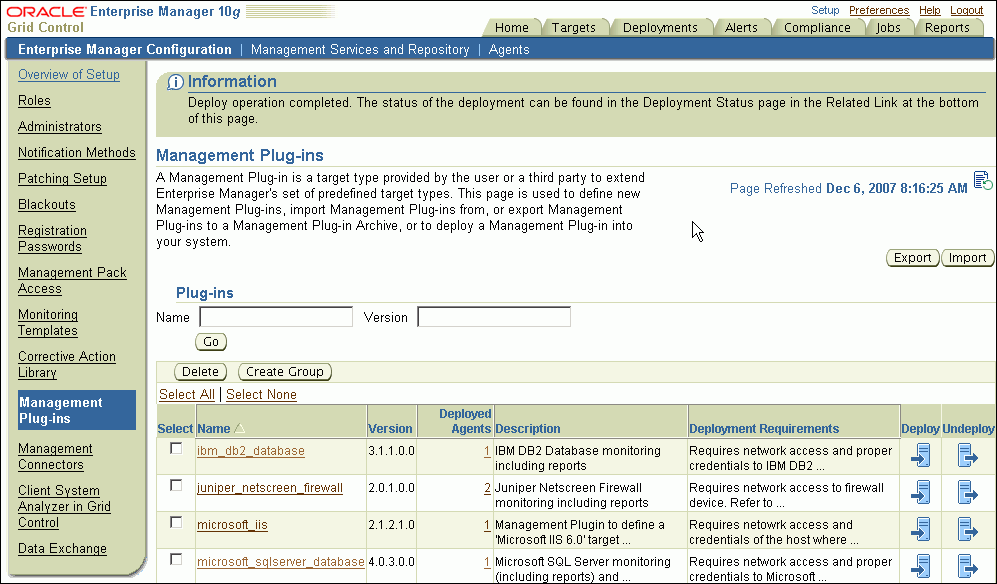Select the microsoft_iis row checkbox

176,523
